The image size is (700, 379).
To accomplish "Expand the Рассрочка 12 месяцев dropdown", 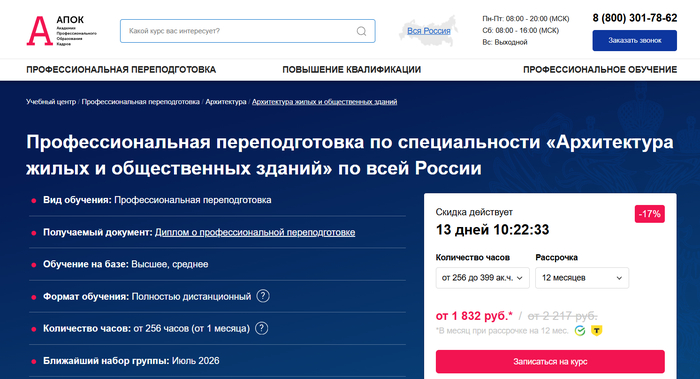I will (582, 278).
